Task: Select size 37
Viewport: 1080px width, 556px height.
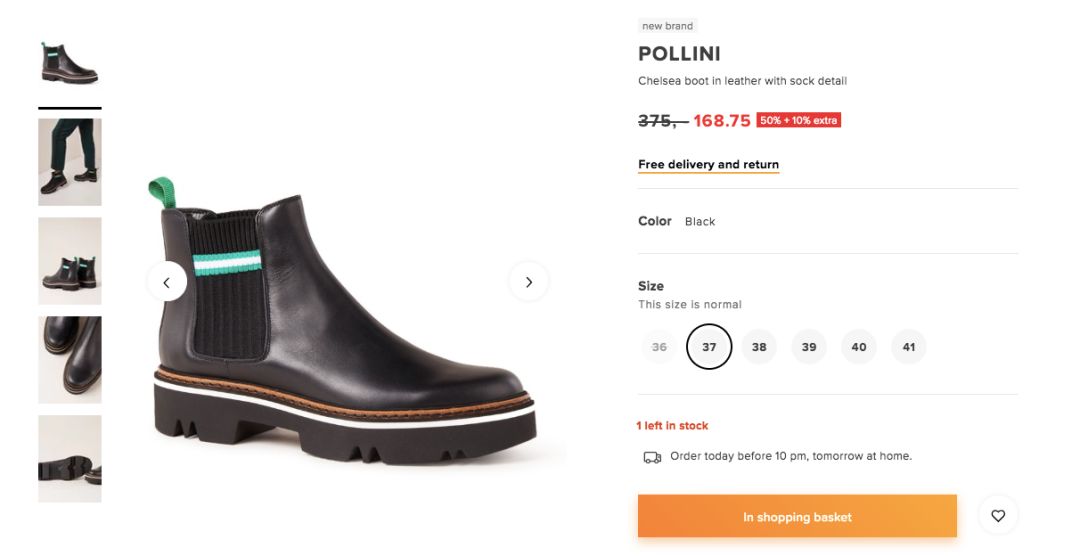Action: (x=709, y=347)
